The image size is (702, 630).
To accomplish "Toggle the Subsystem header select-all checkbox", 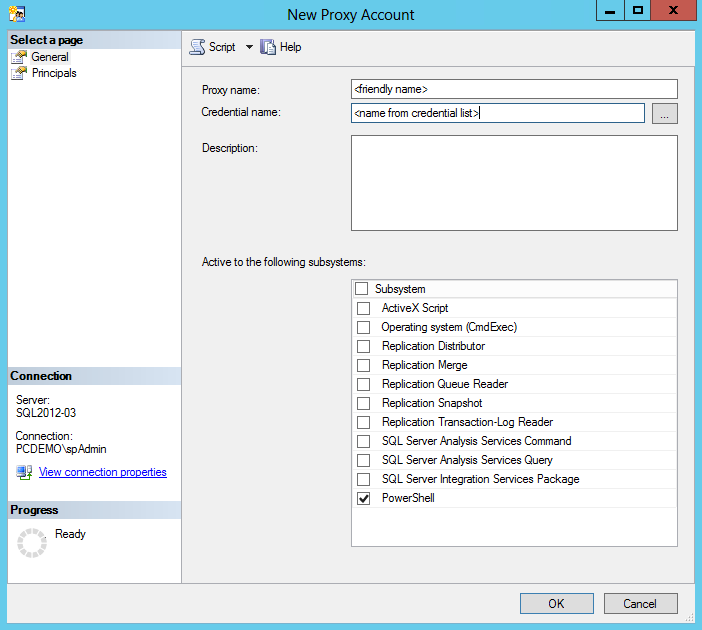I will point(361,288).
